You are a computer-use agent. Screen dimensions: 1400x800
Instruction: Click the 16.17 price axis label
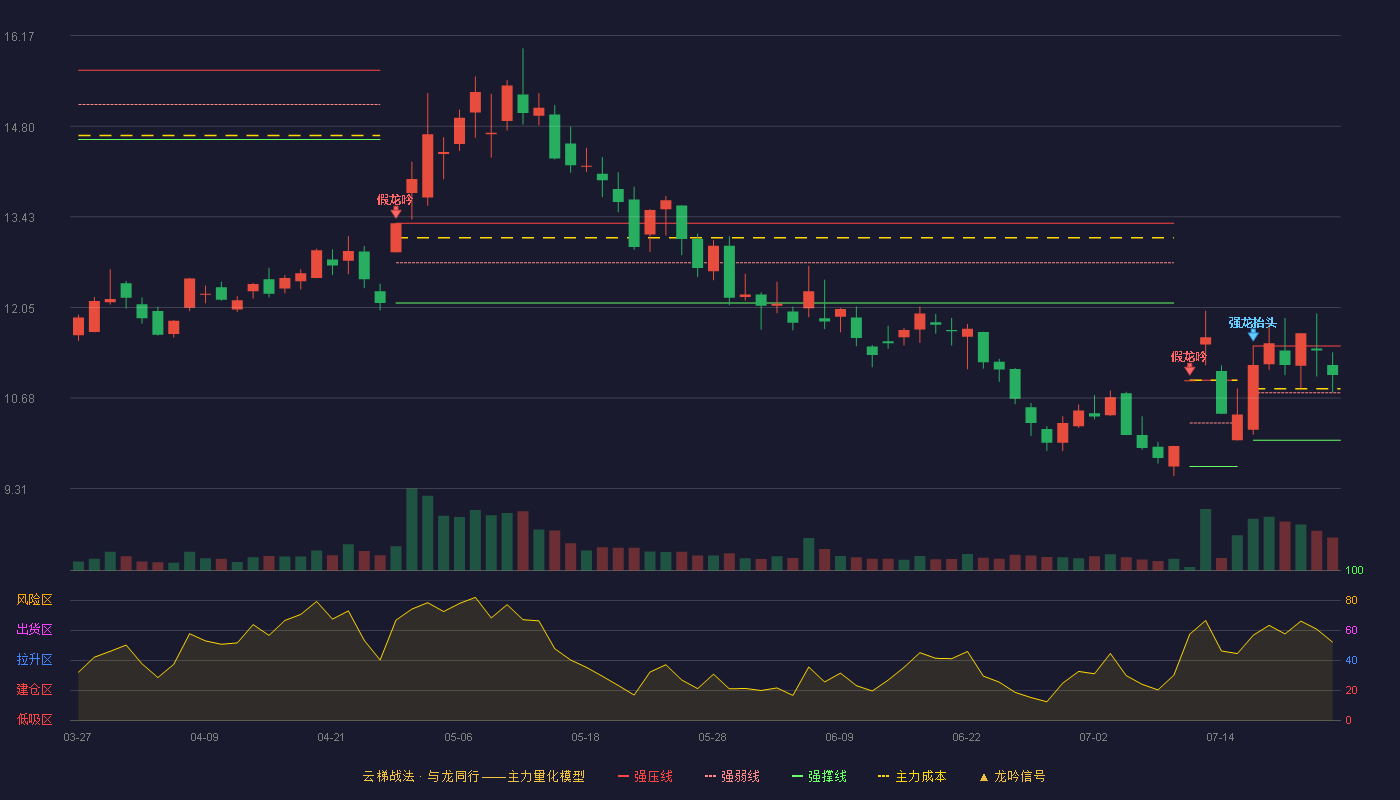tap(20, 37)
